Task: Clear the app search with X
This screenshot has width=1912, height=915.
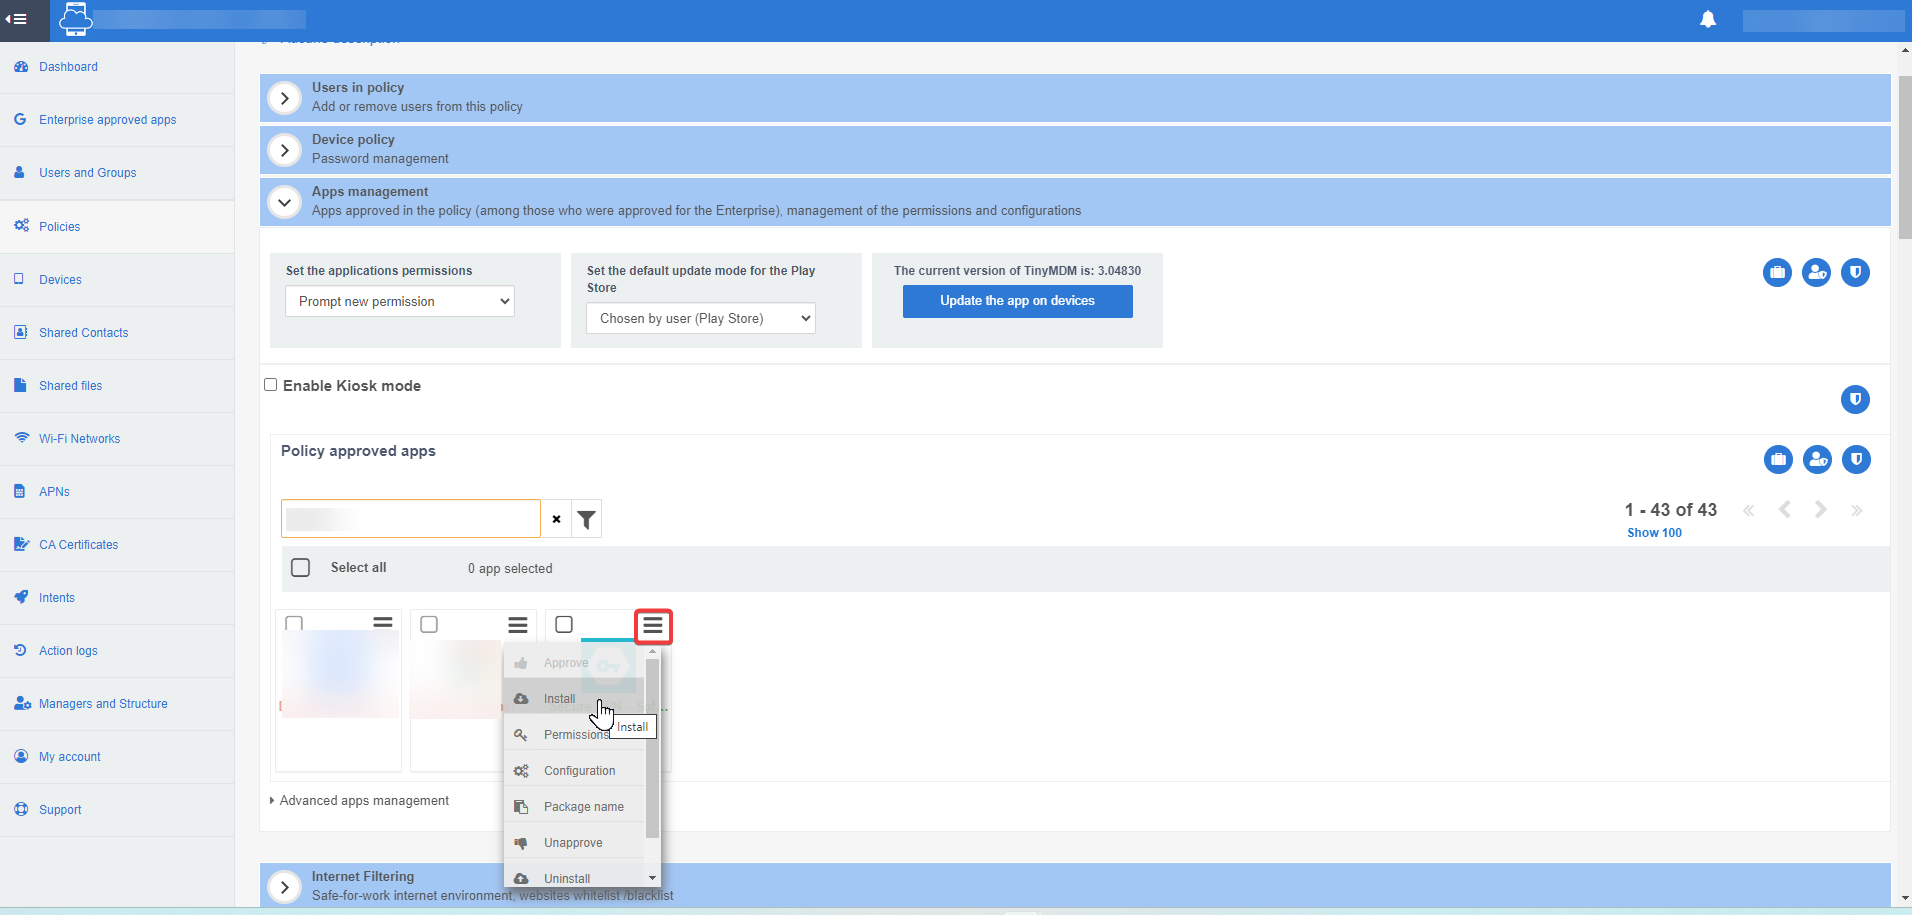Action: click(x=556, y=519)
